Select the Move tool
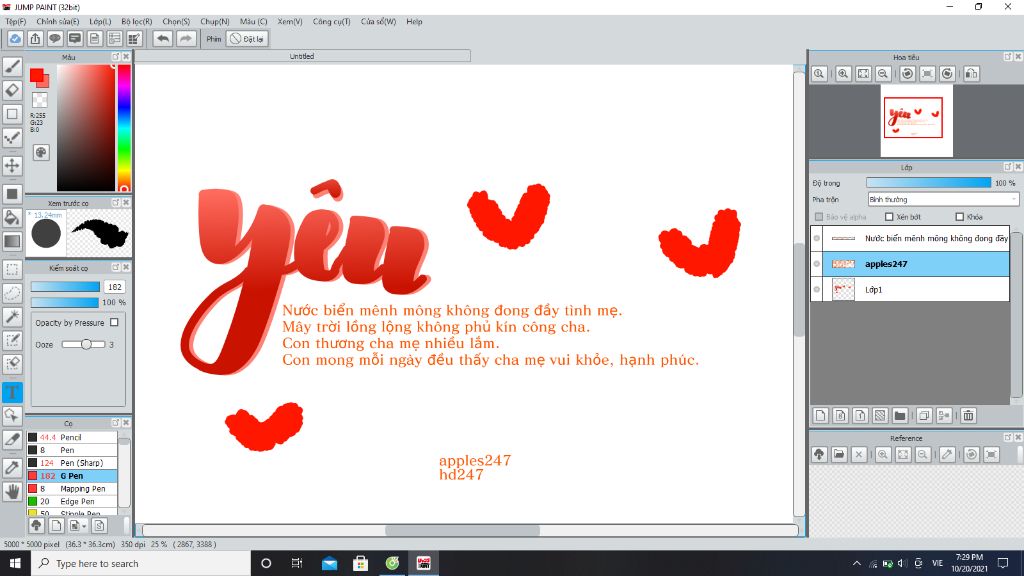Screen dimensions: 1024x576 [x=12, y=165]
